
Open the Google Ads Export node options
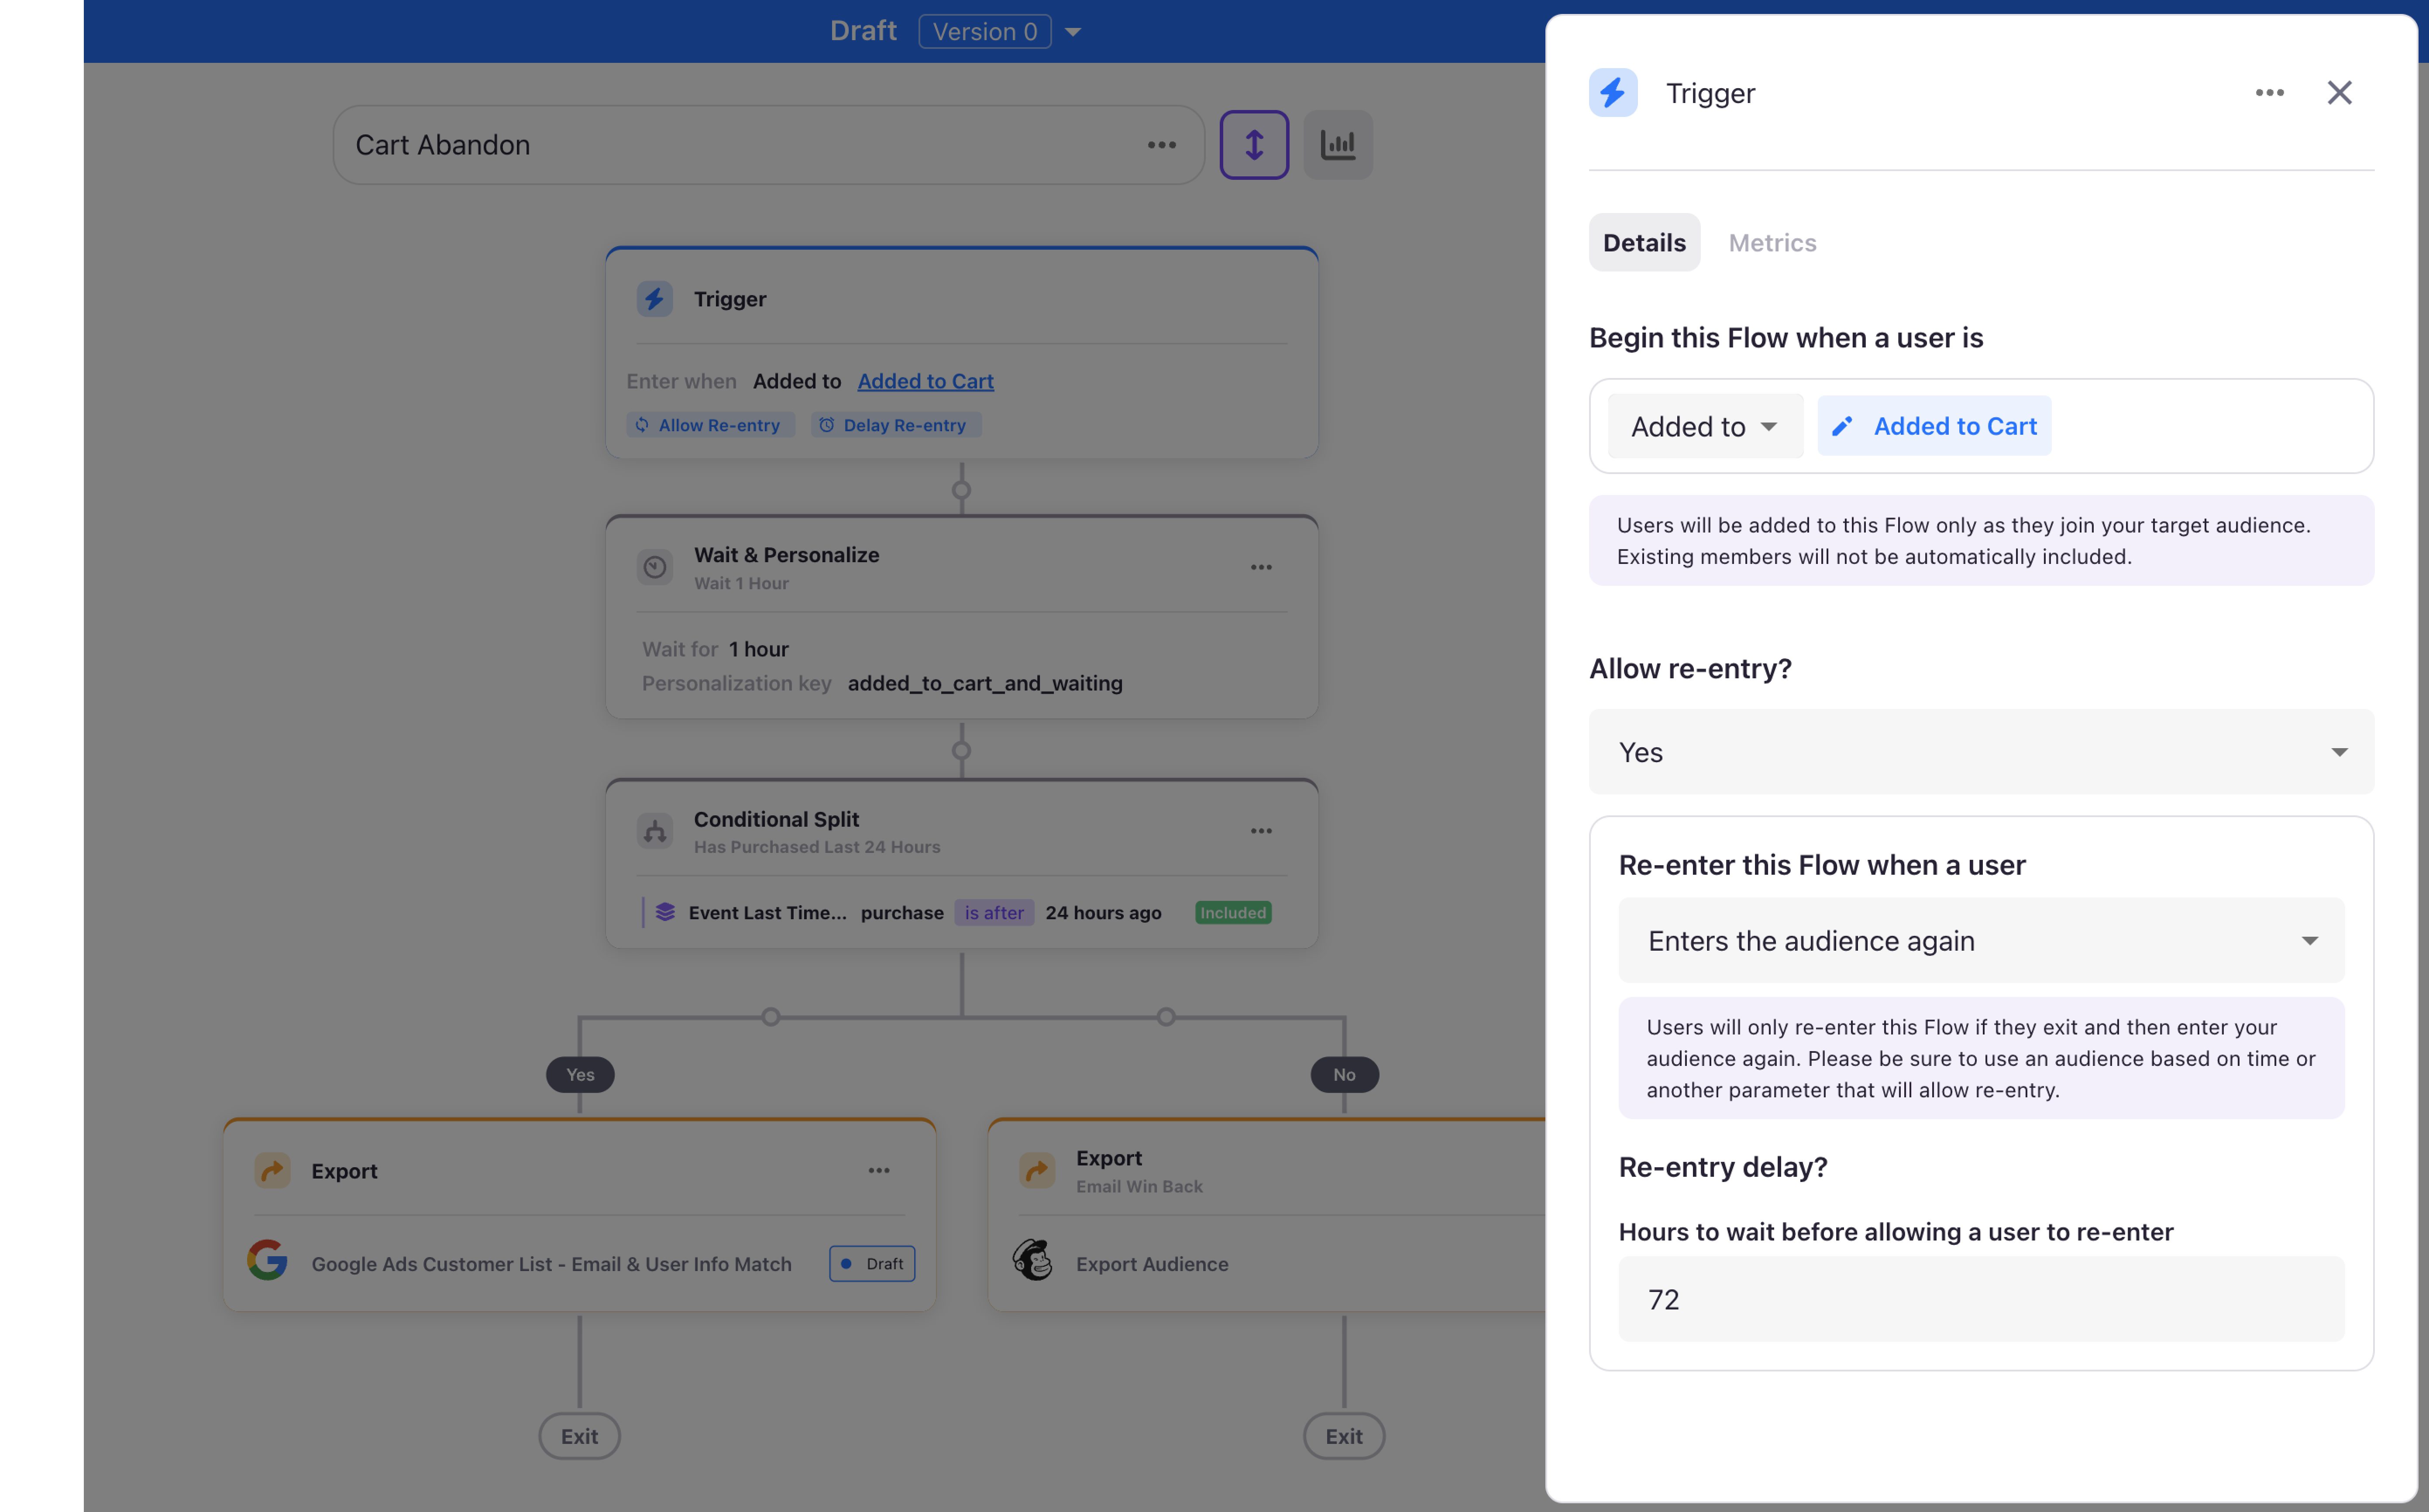pyautogui.click(x=878, y=1170)
